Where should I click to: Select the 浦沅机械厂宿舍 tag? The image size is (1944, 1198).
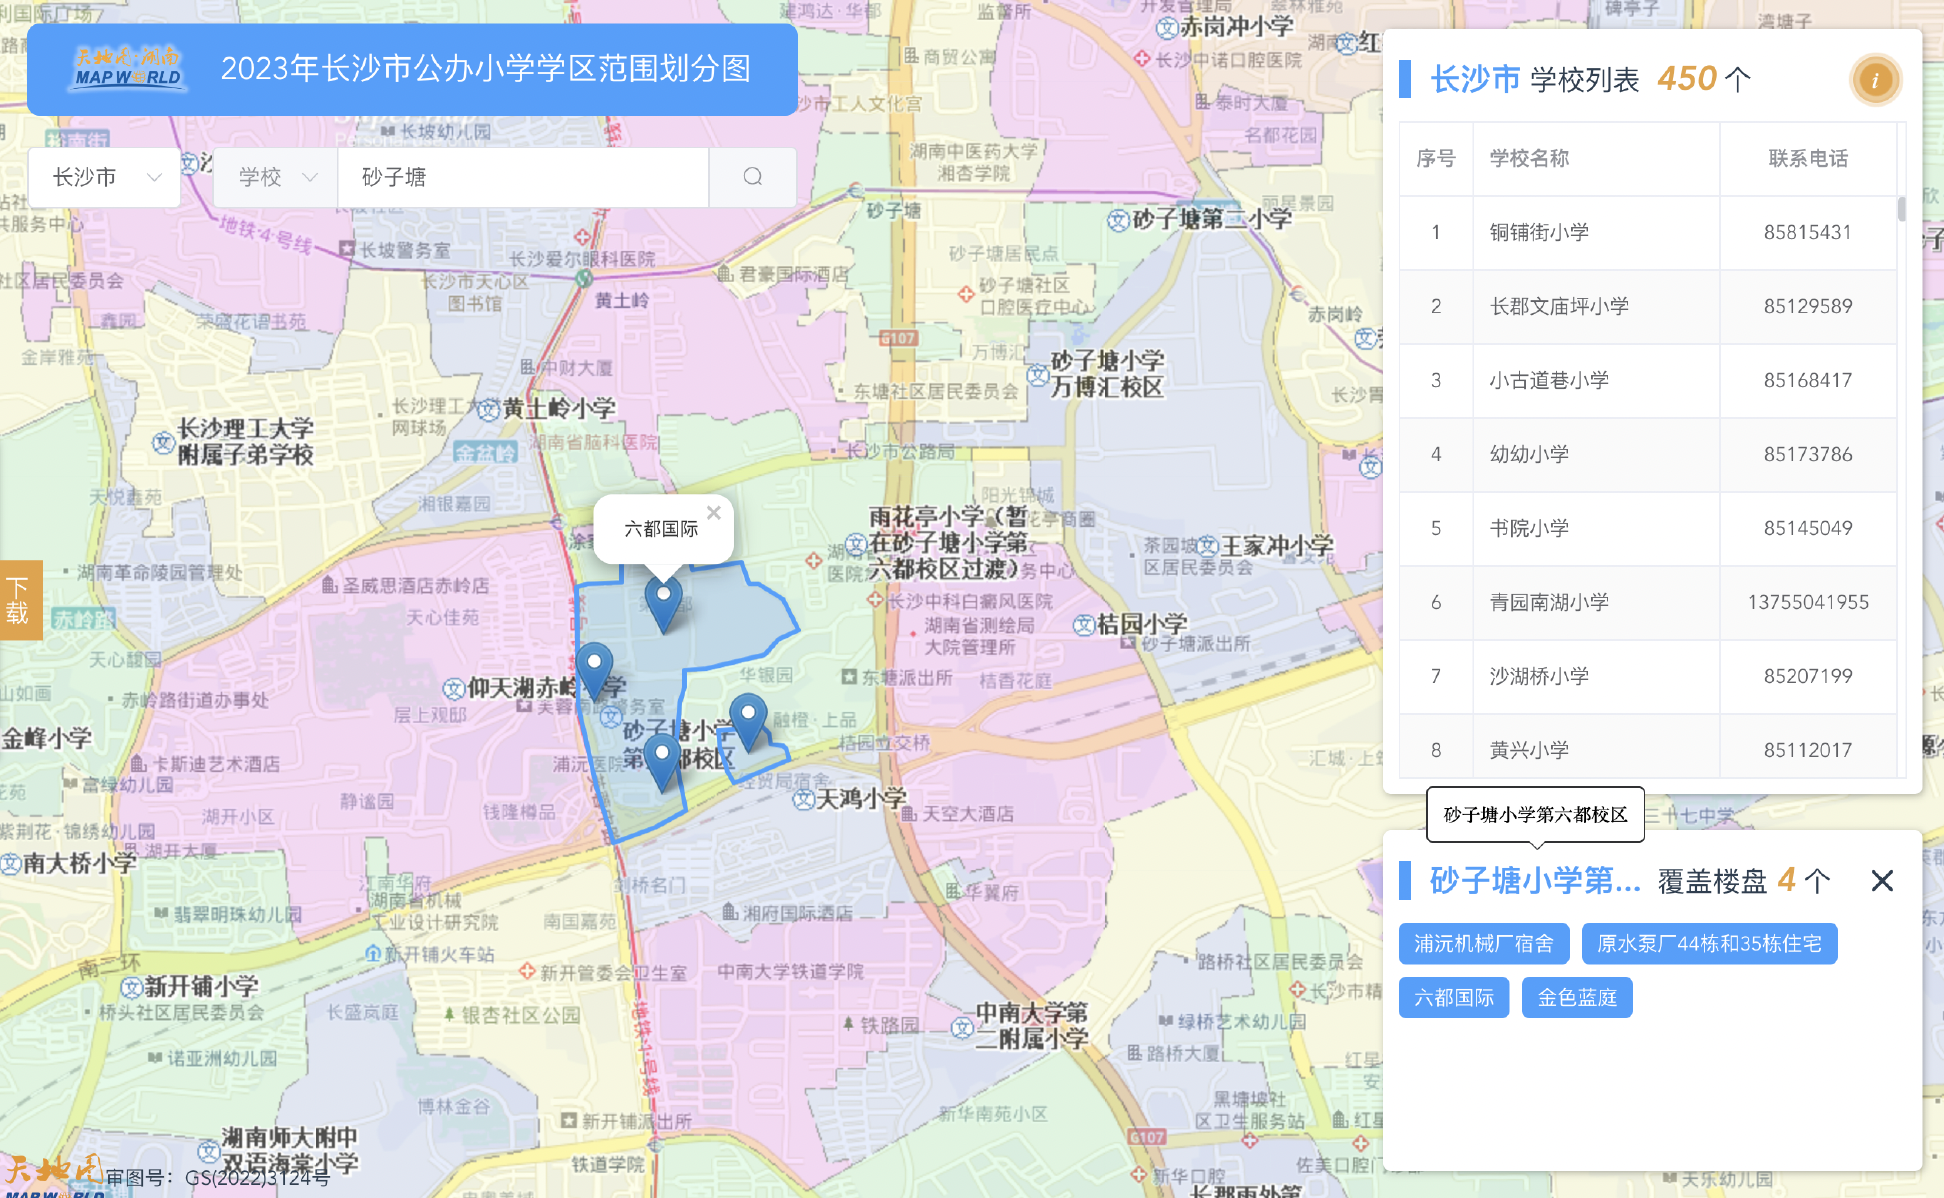[x=1483, y=944]
